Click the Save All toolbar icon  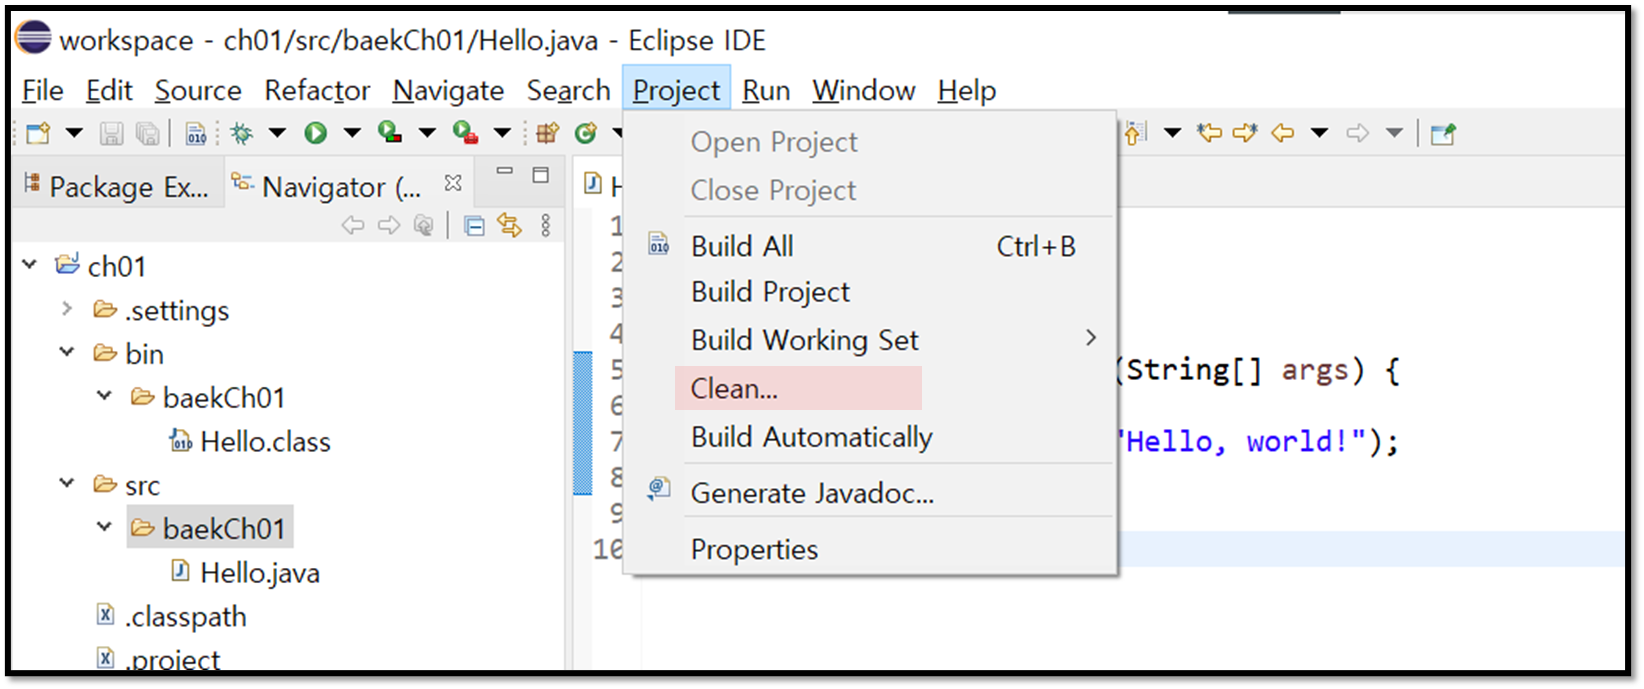click(x=148, y=133)
